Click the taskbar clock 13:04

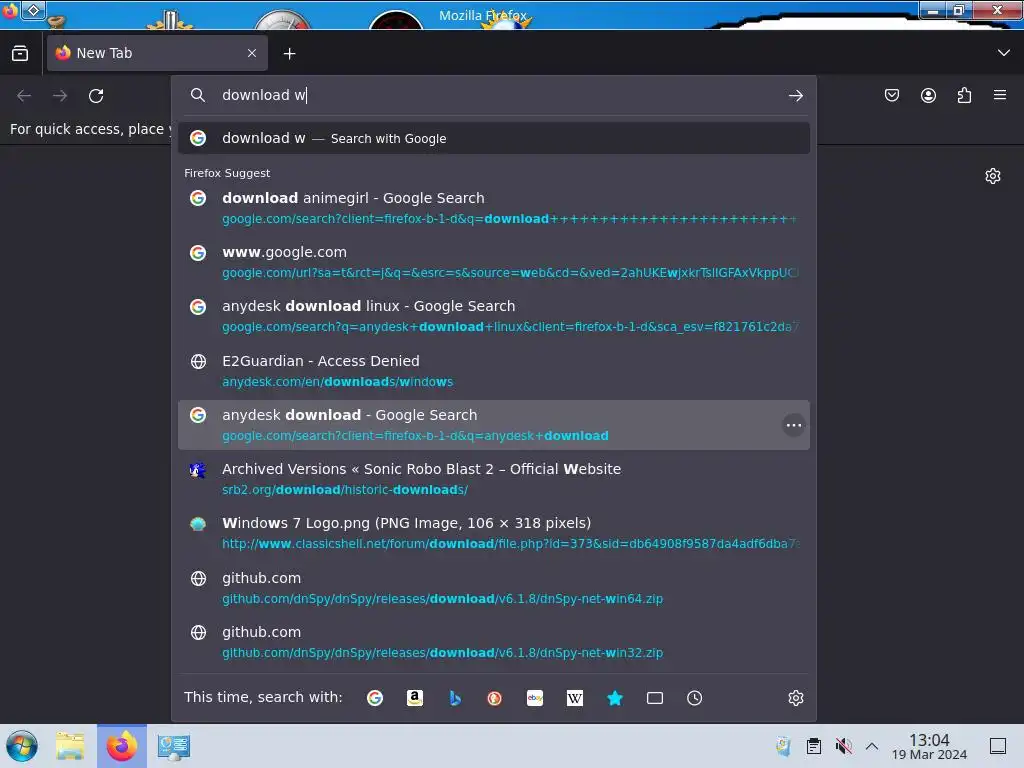click(x=929, y=746)
